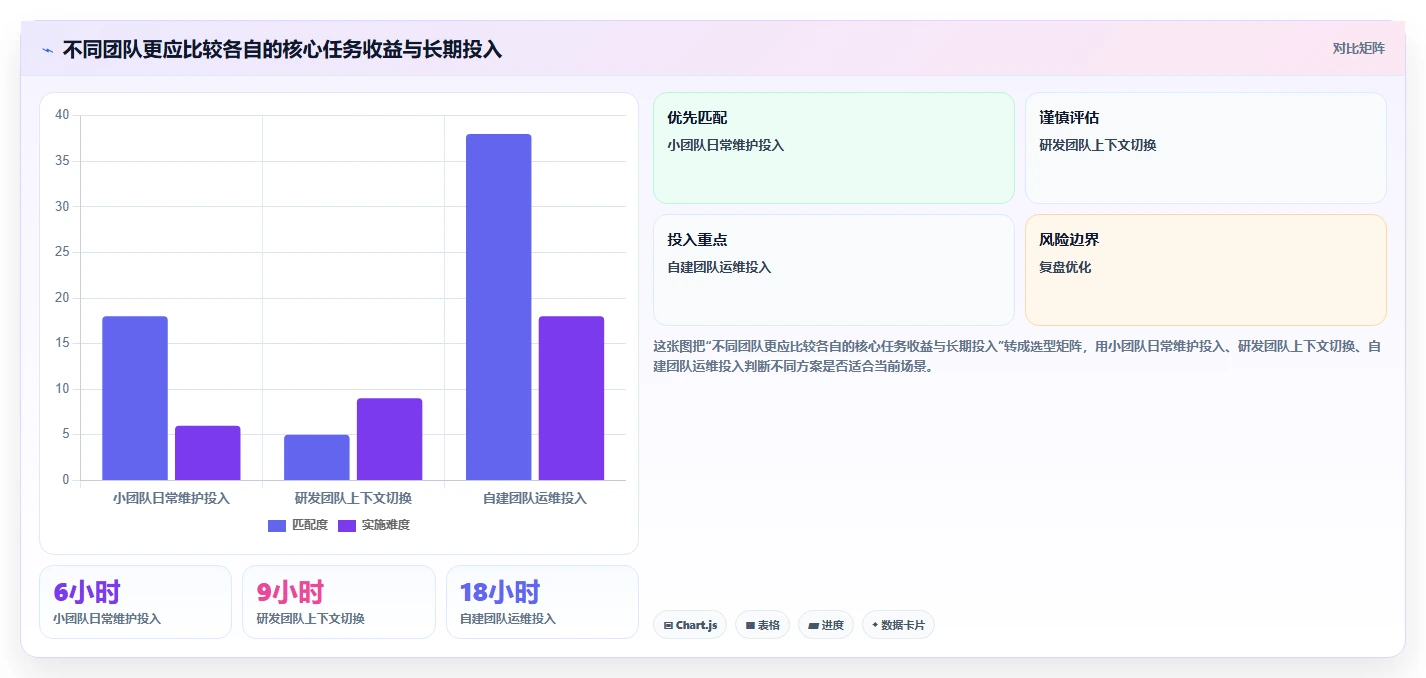1426x678 pixels.
Task: Open the 谨慎评估 matrix card
Action: (x=1206, y=148)
